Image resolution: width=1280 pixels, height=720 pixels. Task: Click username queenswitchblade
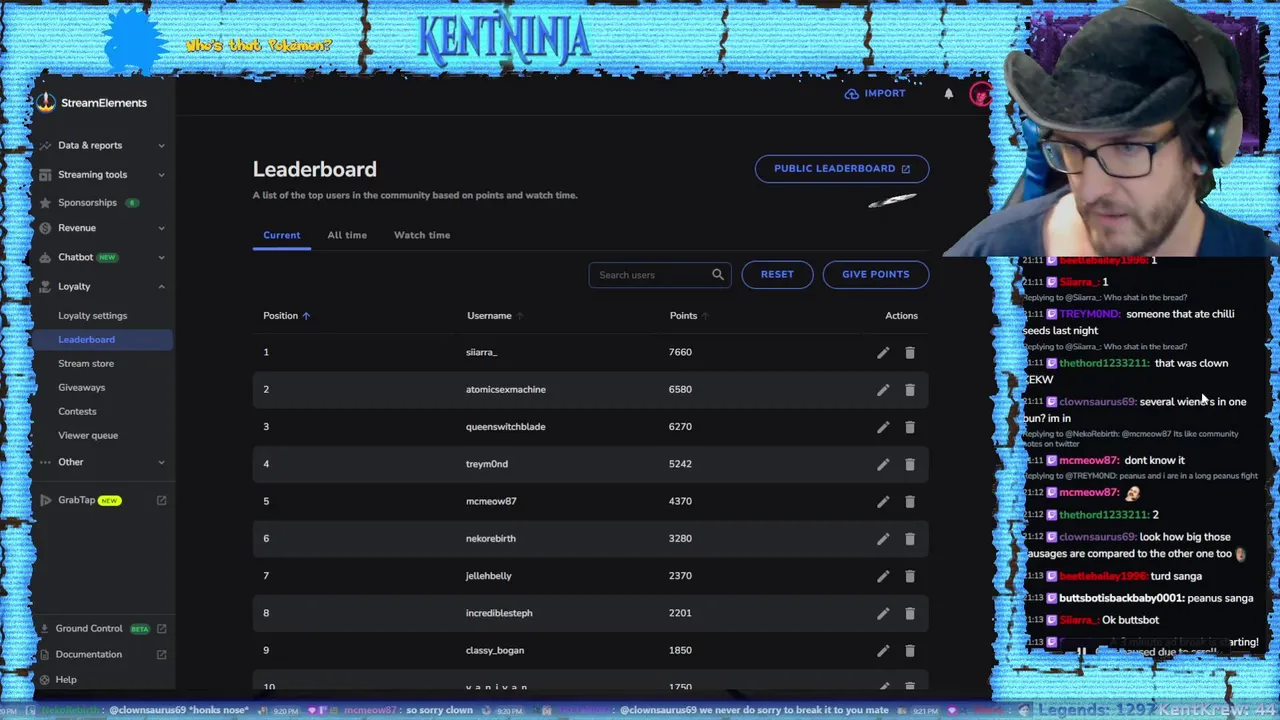pyautogui.click(x=505, y=426)
